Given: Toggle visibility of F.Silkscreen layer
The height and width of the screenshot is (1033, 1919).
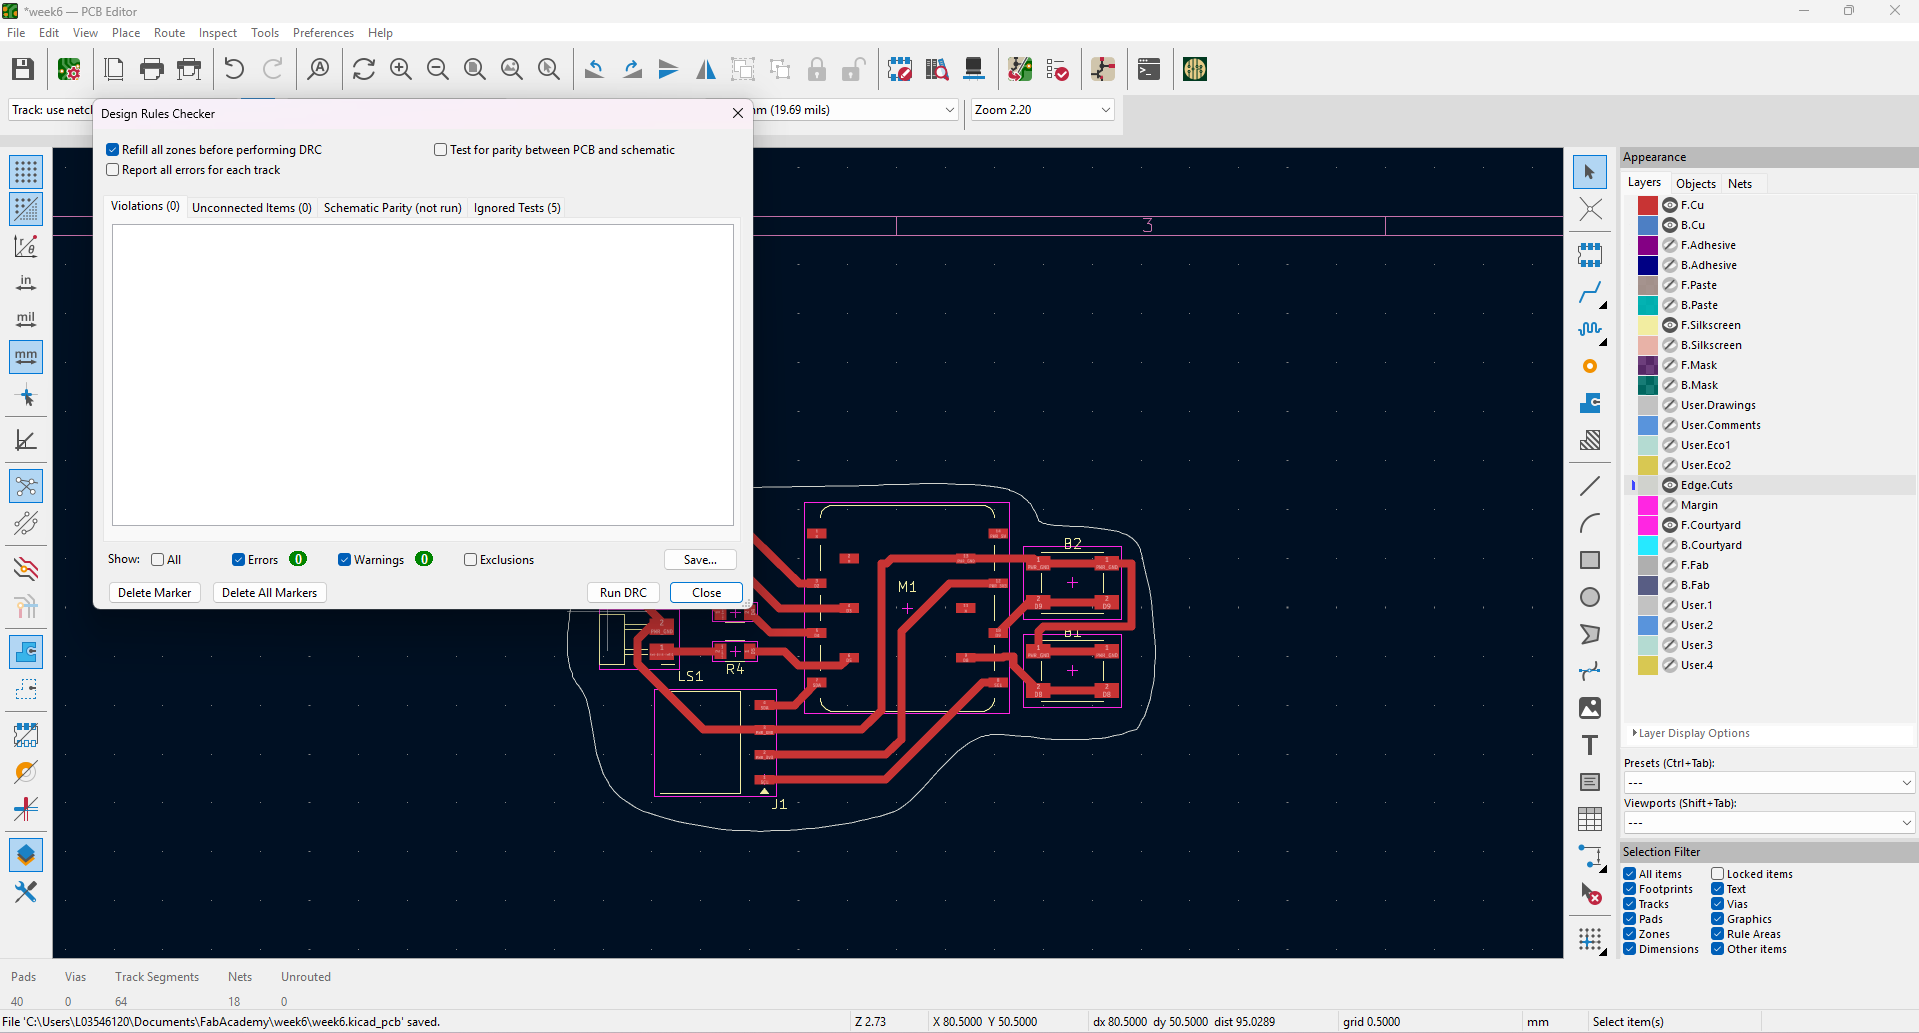Looking at the screenshot, I should (1669, 325).
